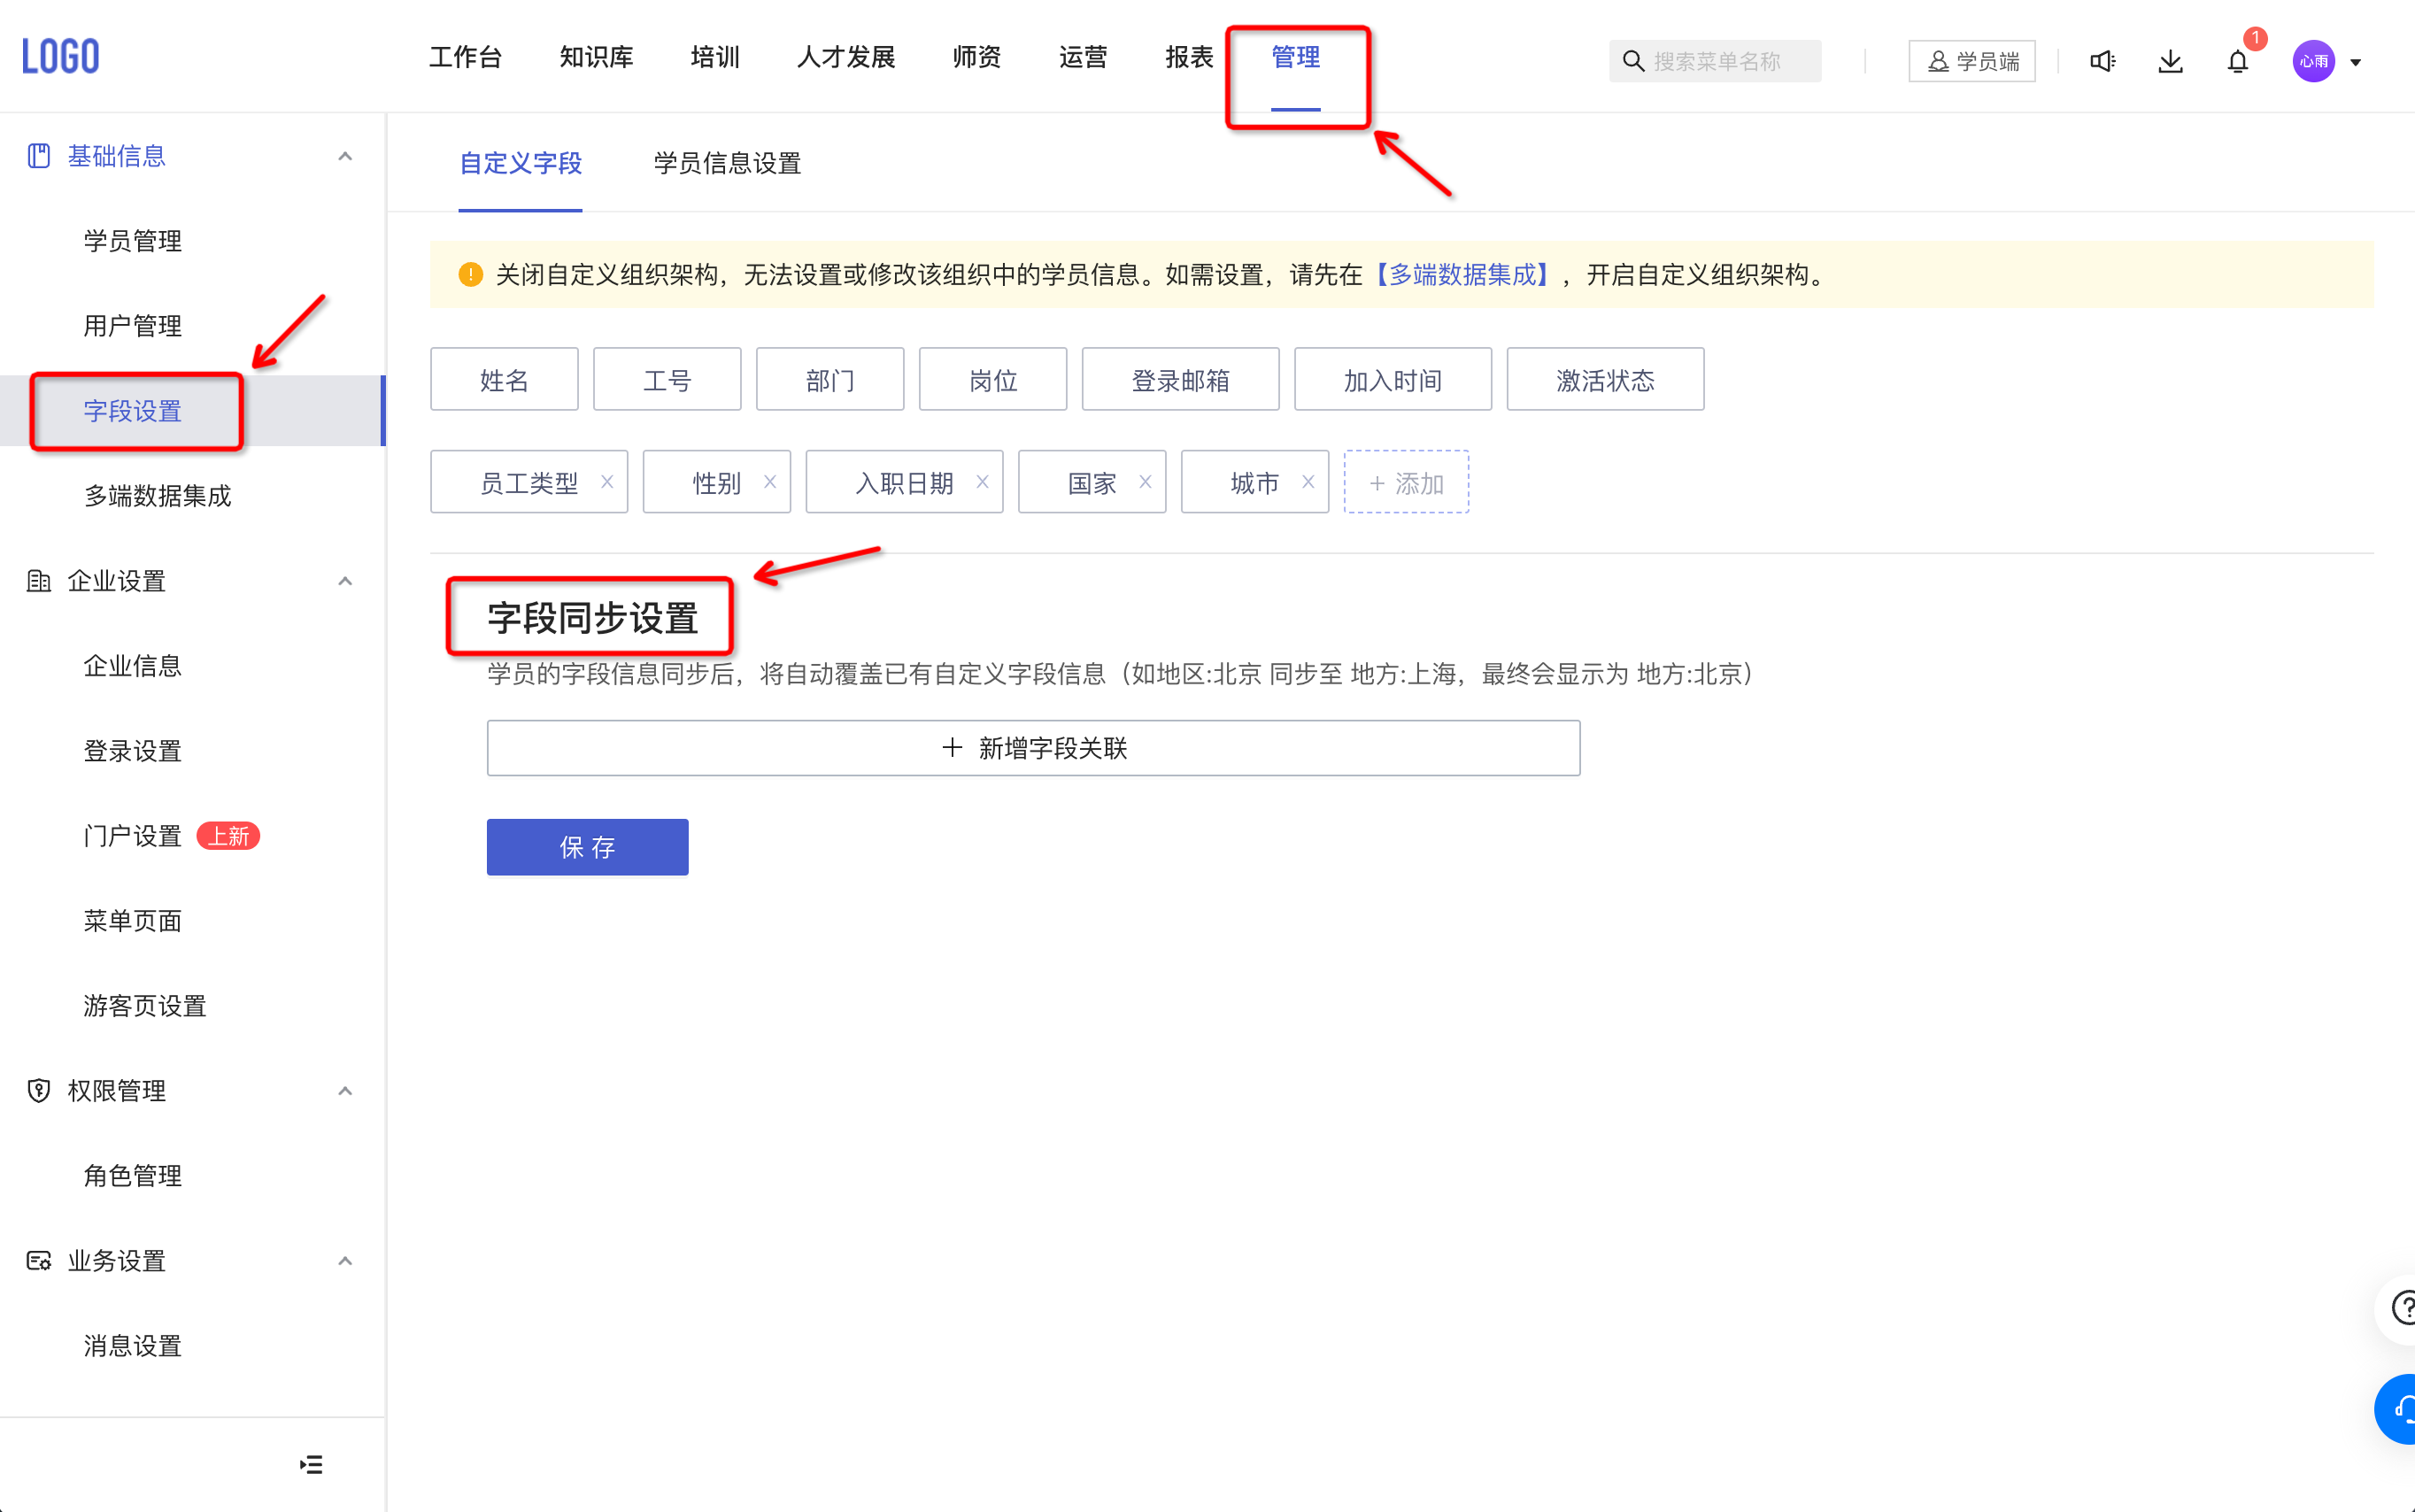Screen dimensions: 2415x1512
Task: Click the 学员端 button
Action: [1972, 61]
